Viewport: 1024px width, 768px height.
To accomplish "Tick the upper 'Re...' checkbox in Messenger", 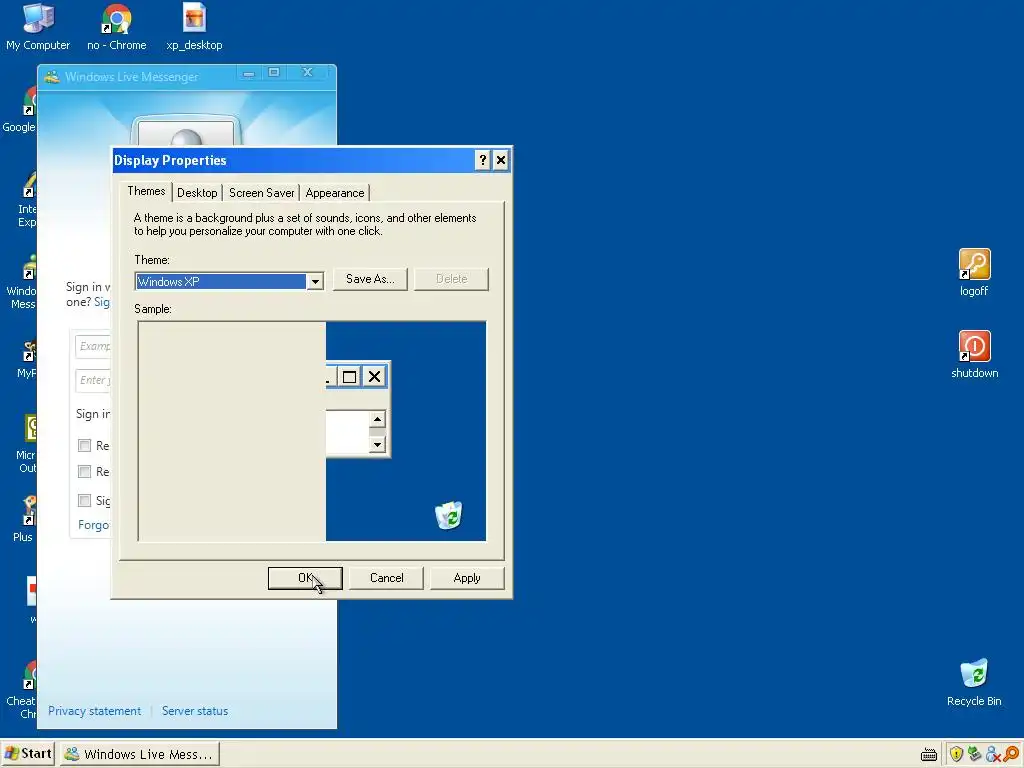I will pyautogui.click(x=84, y=445).
